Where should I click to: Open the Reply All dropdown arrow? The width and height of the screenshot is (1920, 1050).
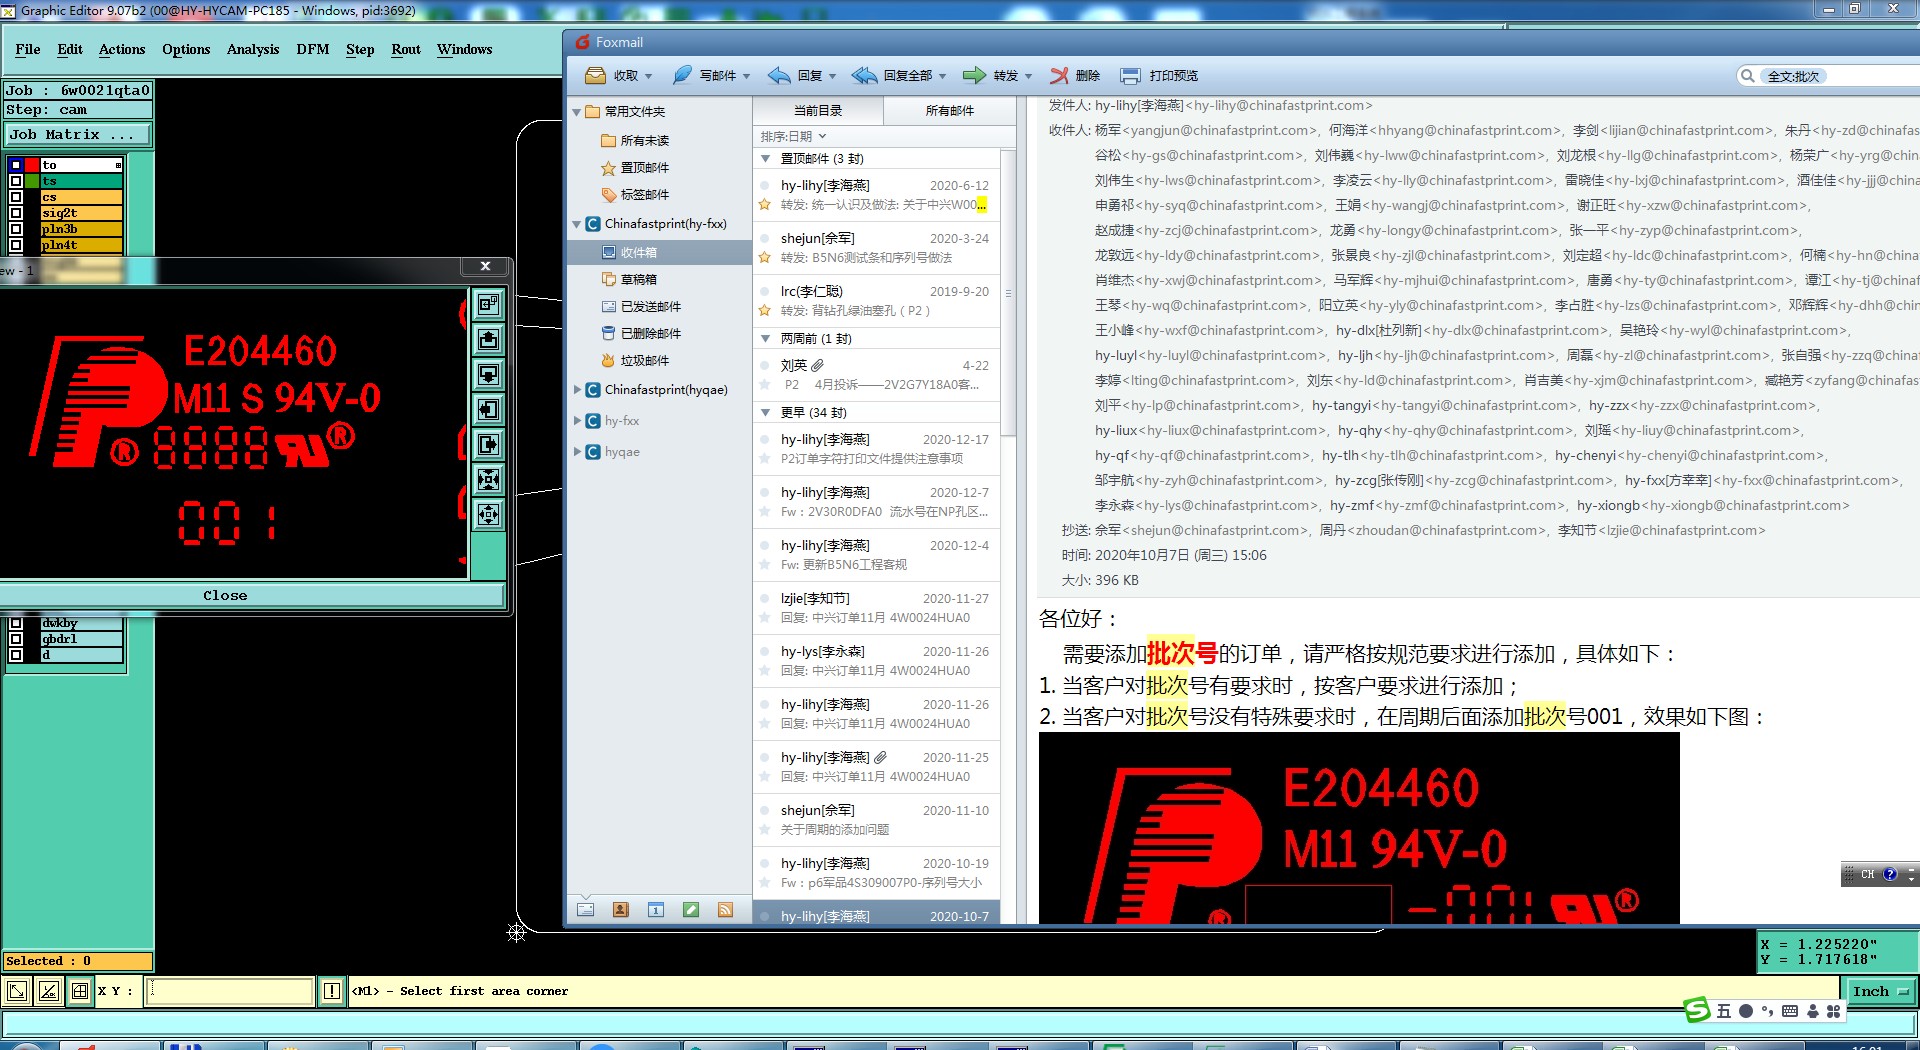[x=942, y=76]
